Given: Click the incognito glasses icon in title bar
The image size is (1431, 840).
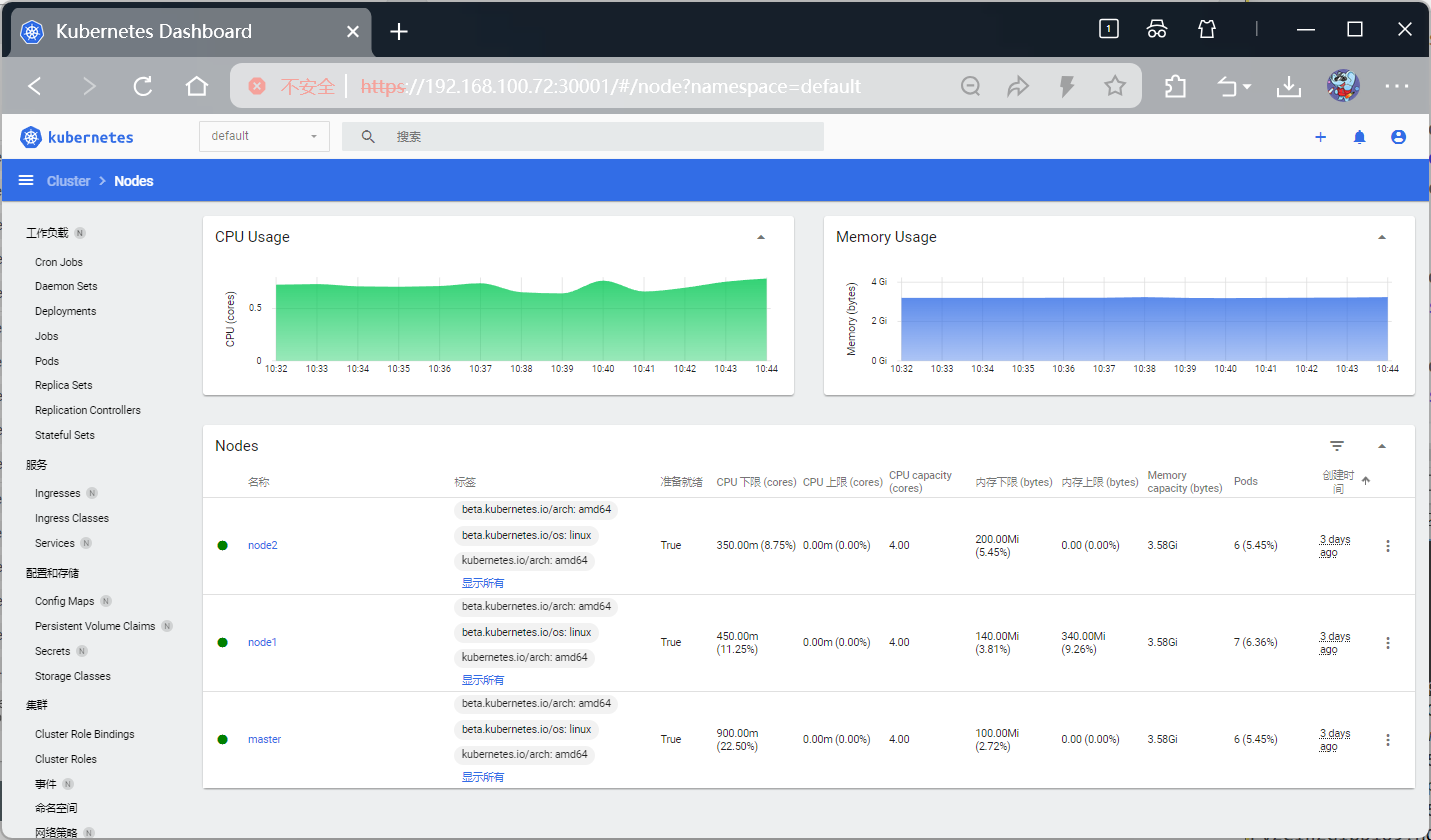Looking at the screenshot, I should pos(1157,29).
